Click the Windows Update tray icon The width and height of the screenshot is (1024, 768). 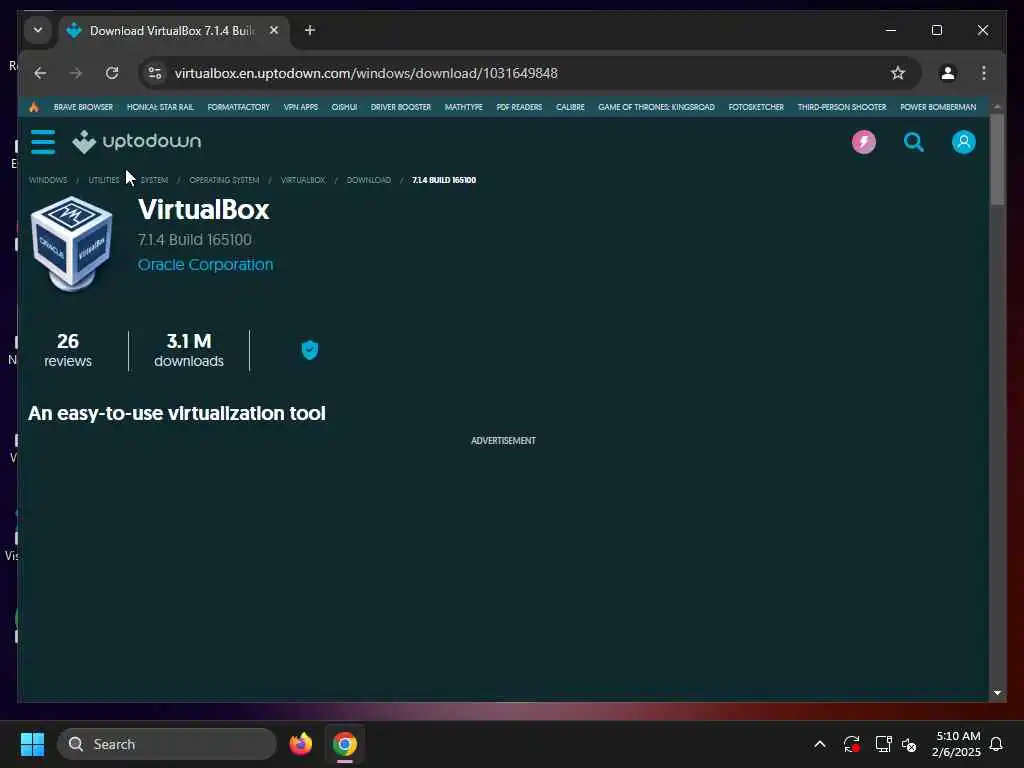[851, 744]
